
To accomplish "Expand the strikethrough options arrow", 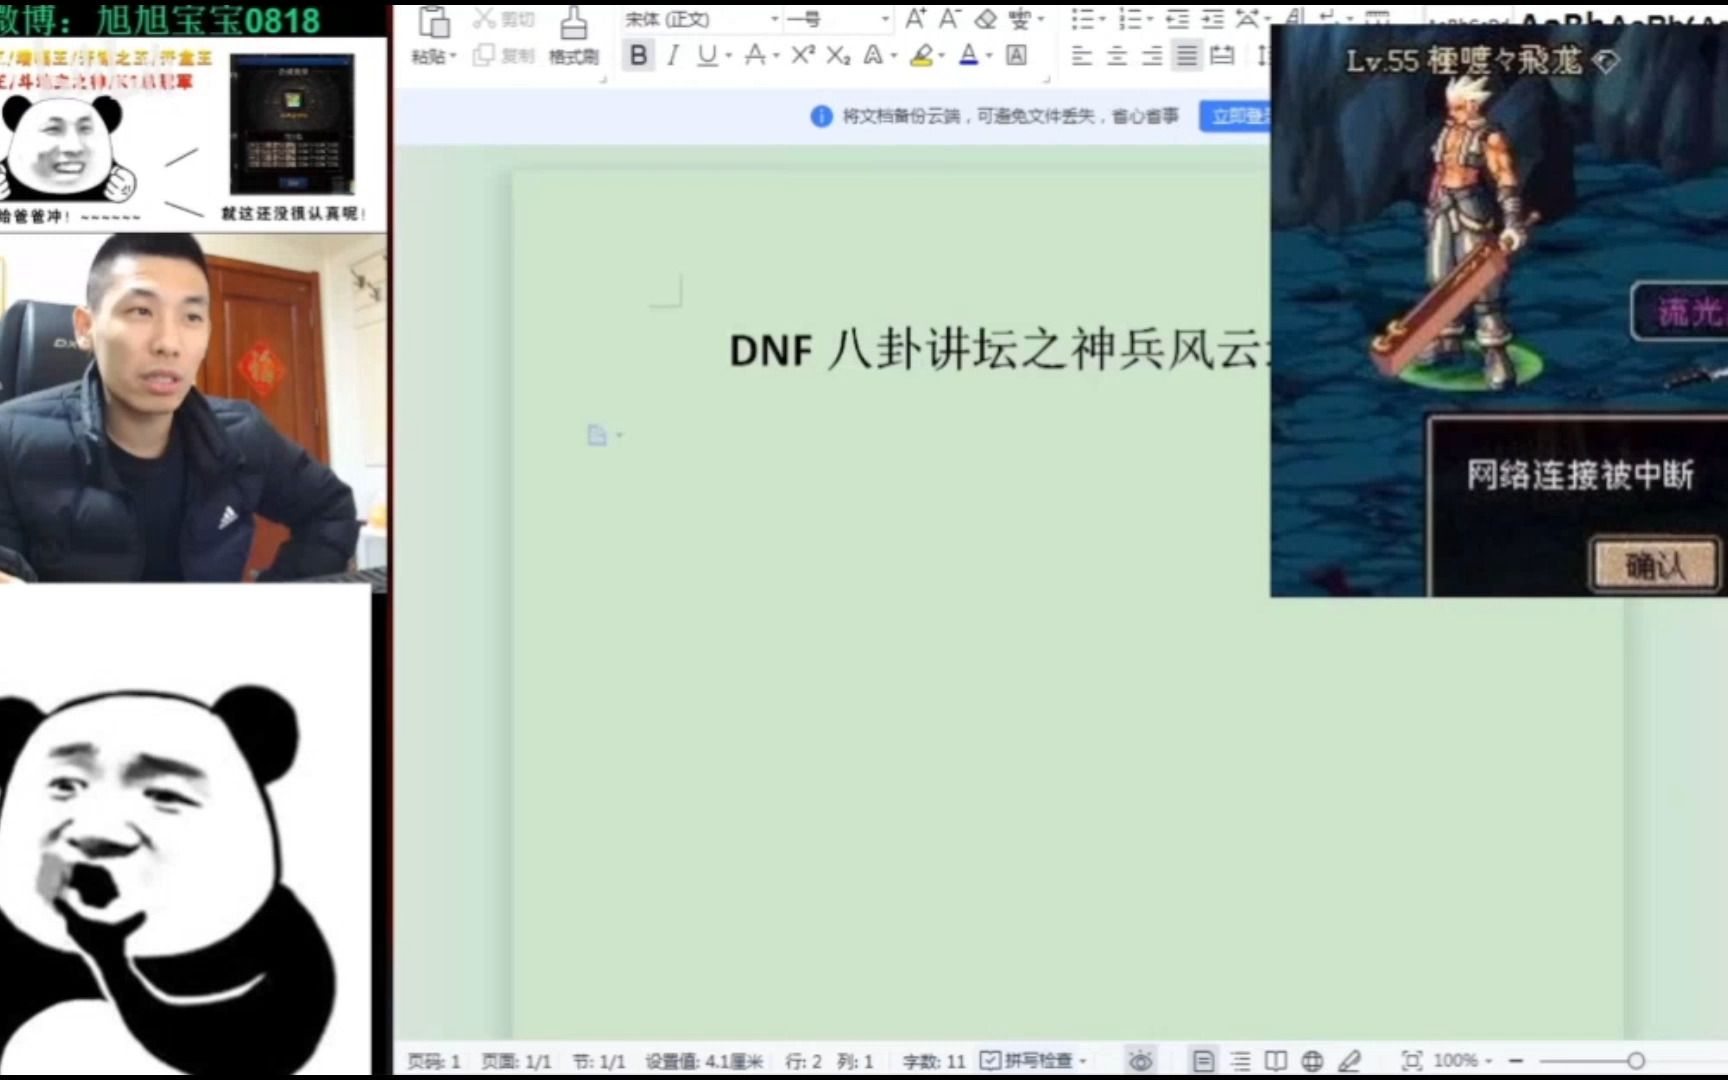I will (x=776, y=57).
